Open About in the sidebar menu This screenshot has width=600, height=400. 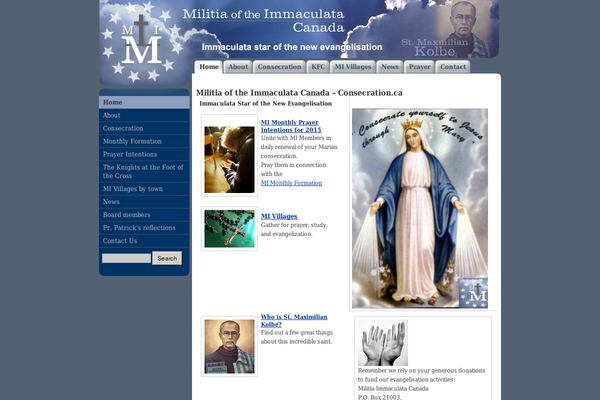[x=144, y=115]
